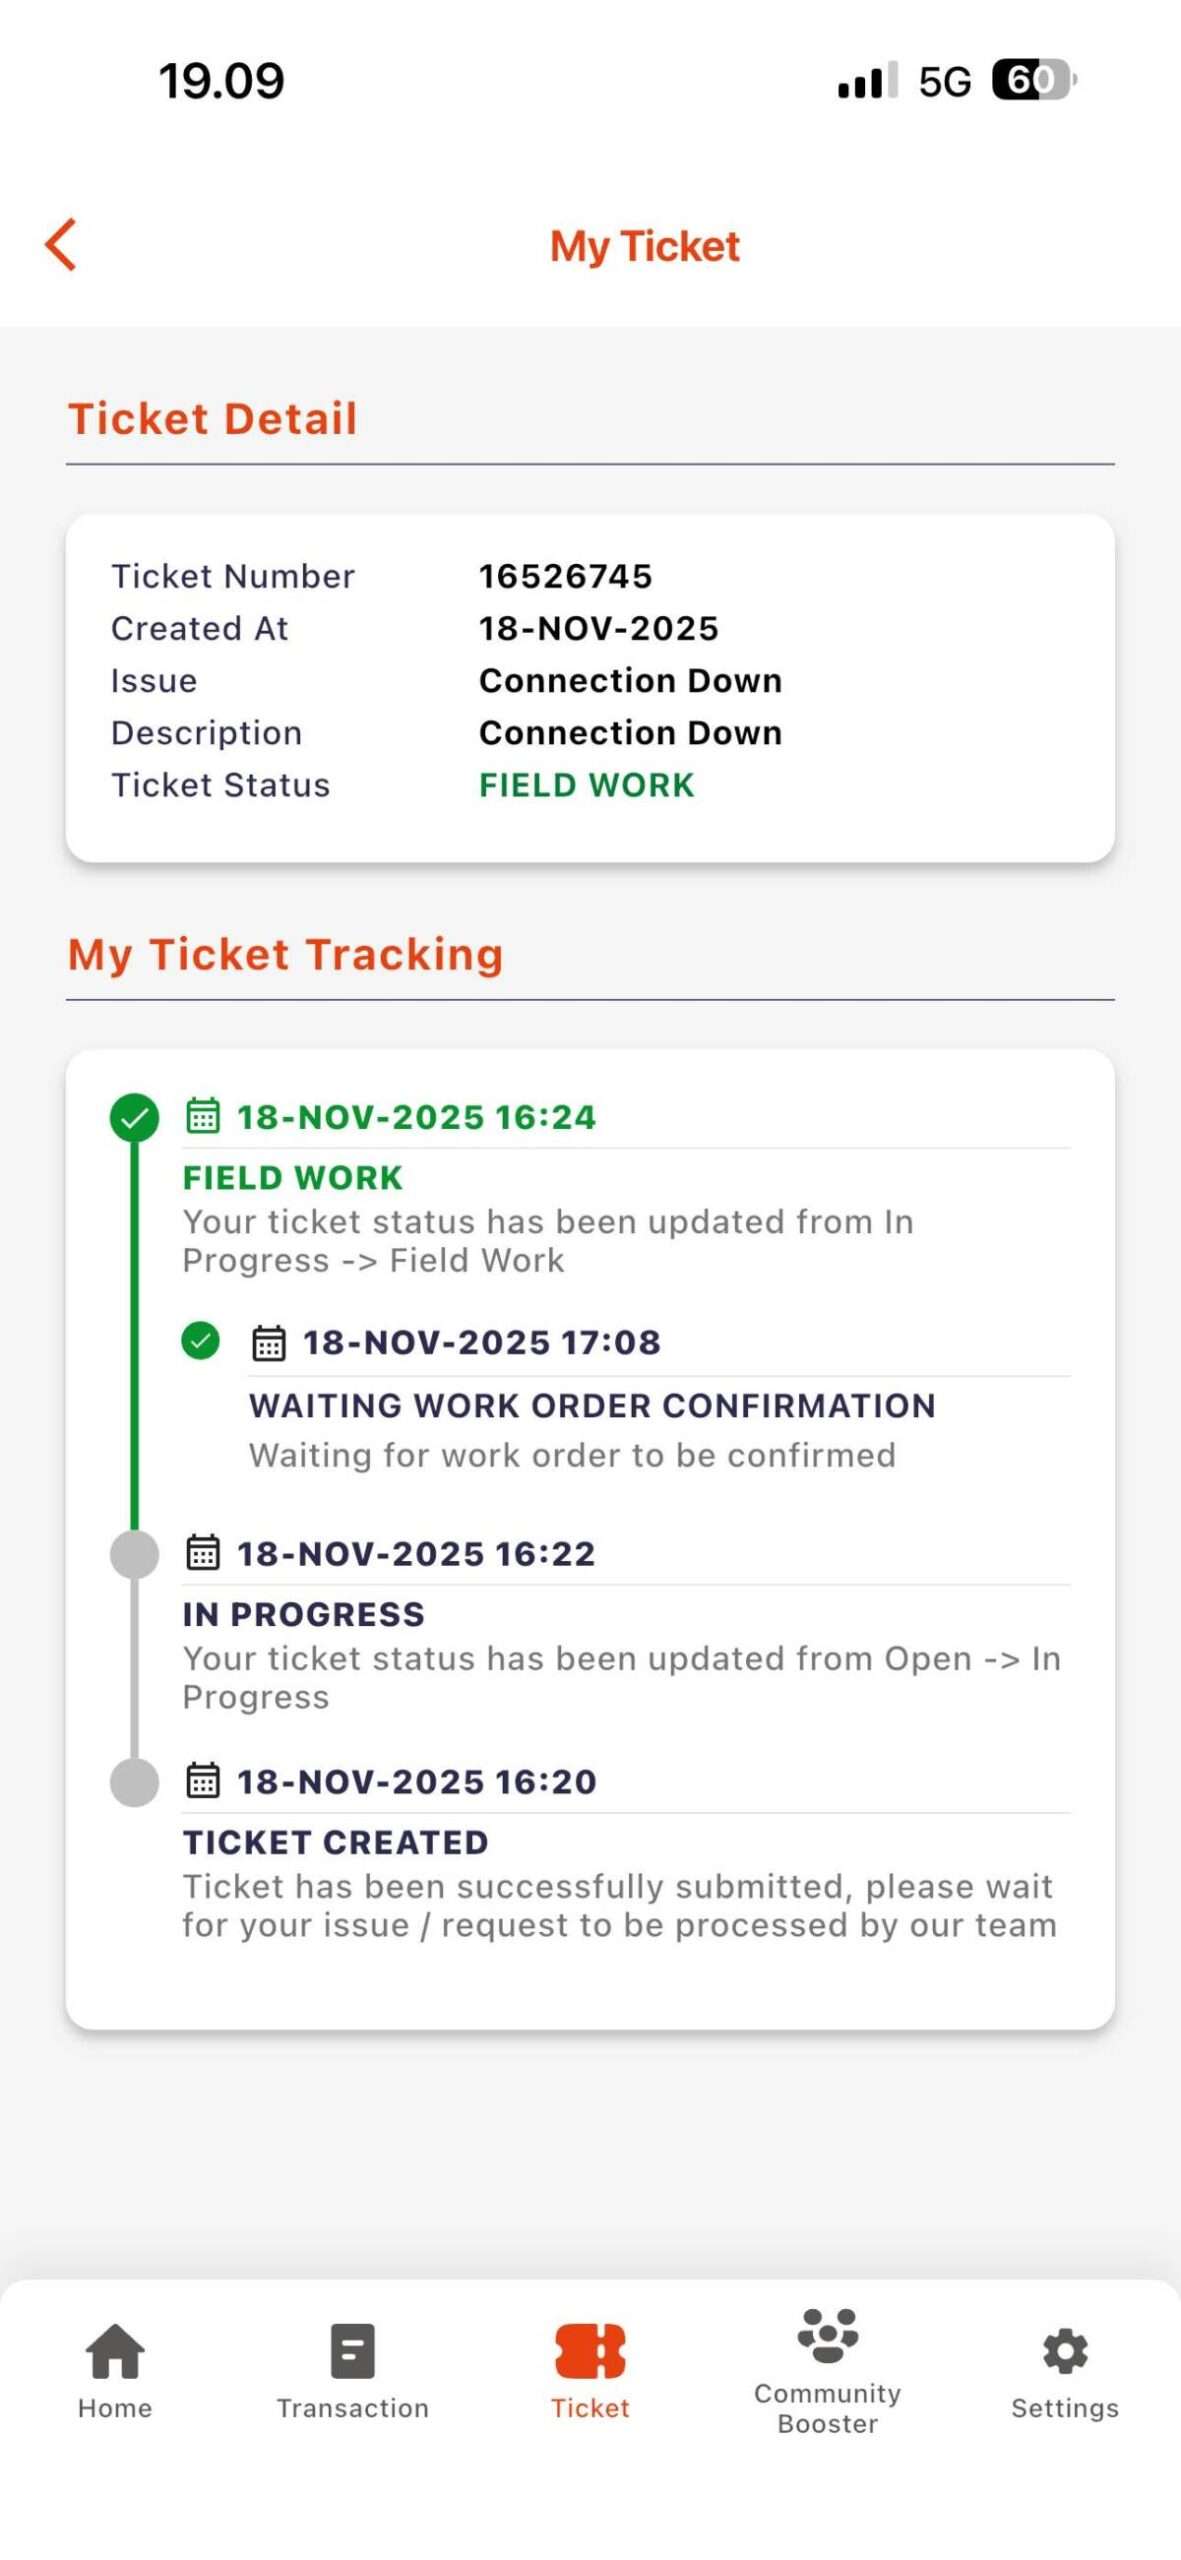Tap calendar icon beside 18-NOV-2025 17:08
The width and height of the screenshot is (1181, 2560).
click(268, 1342)
